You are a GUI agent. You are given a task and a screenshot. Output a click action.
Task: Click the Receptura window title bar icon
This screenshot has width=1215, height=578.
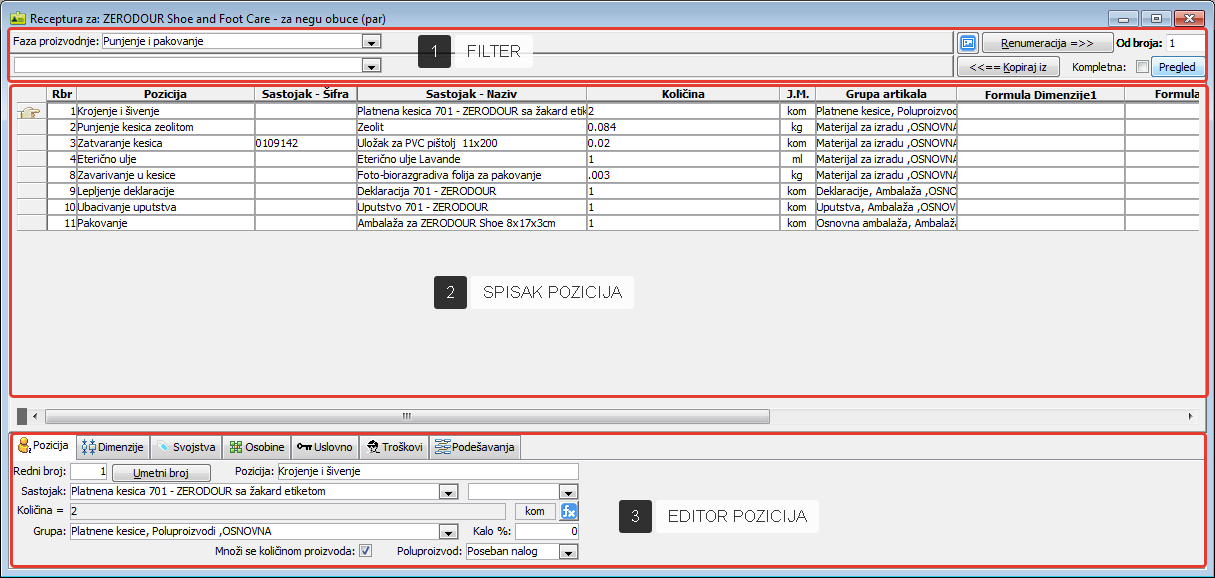click(17, 18)
